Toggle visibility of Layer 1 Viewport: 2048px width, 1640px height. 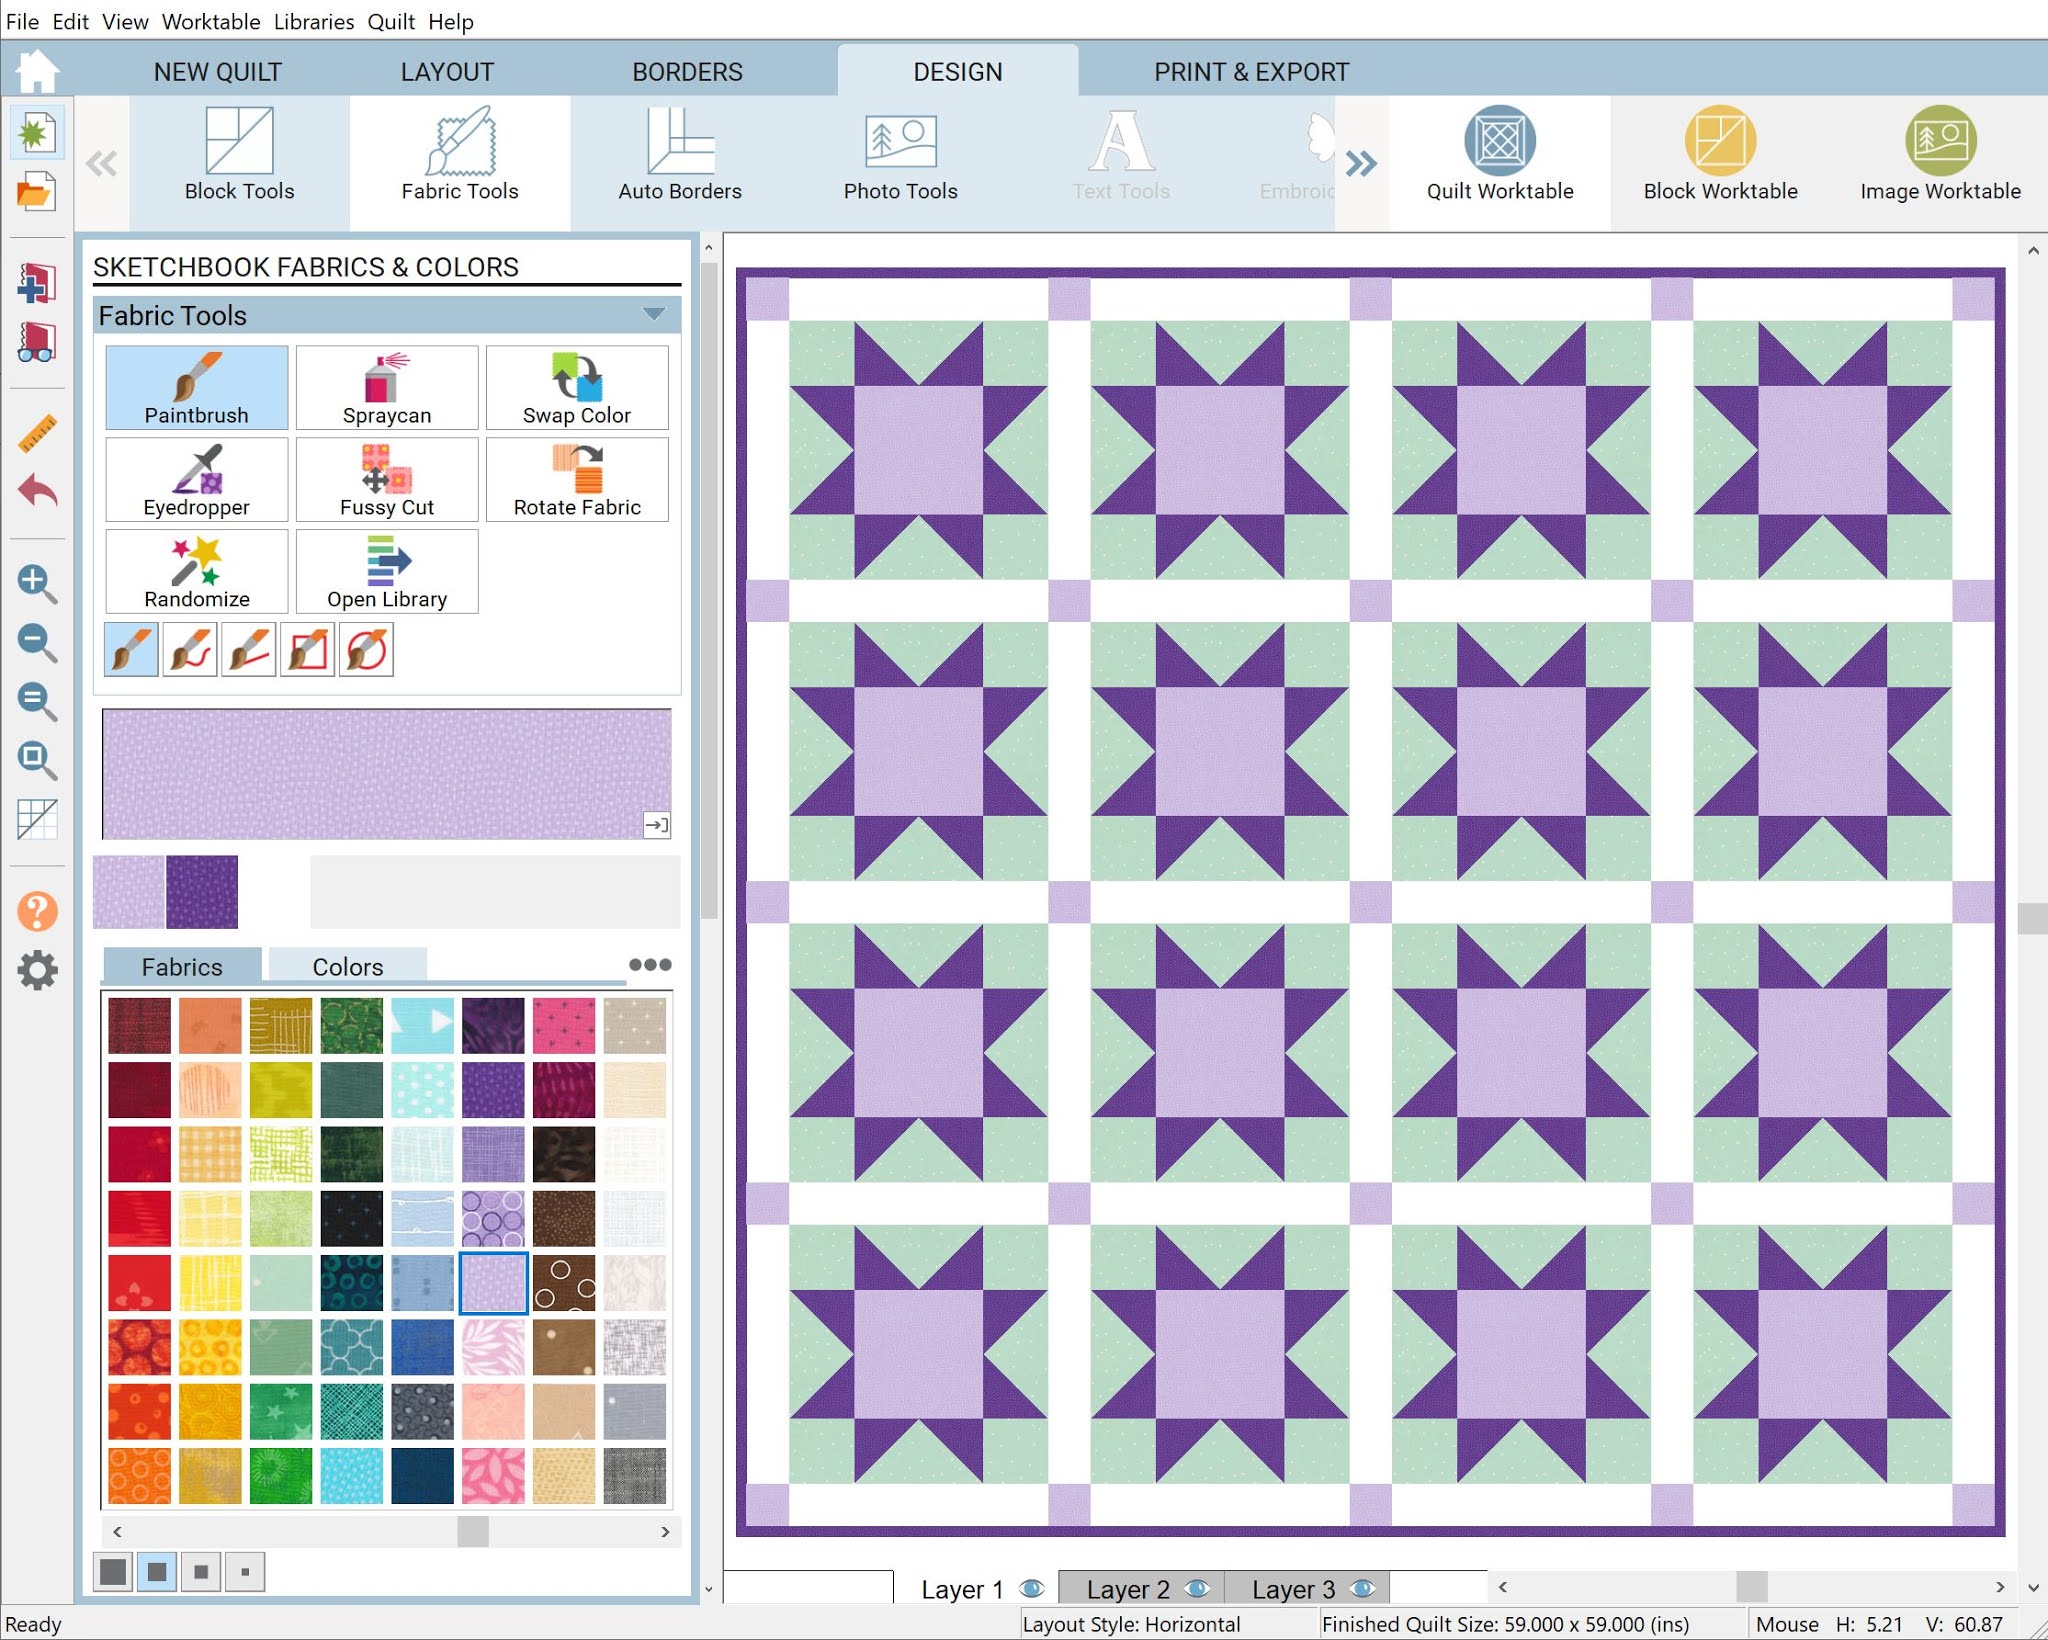(1032, 1588)
